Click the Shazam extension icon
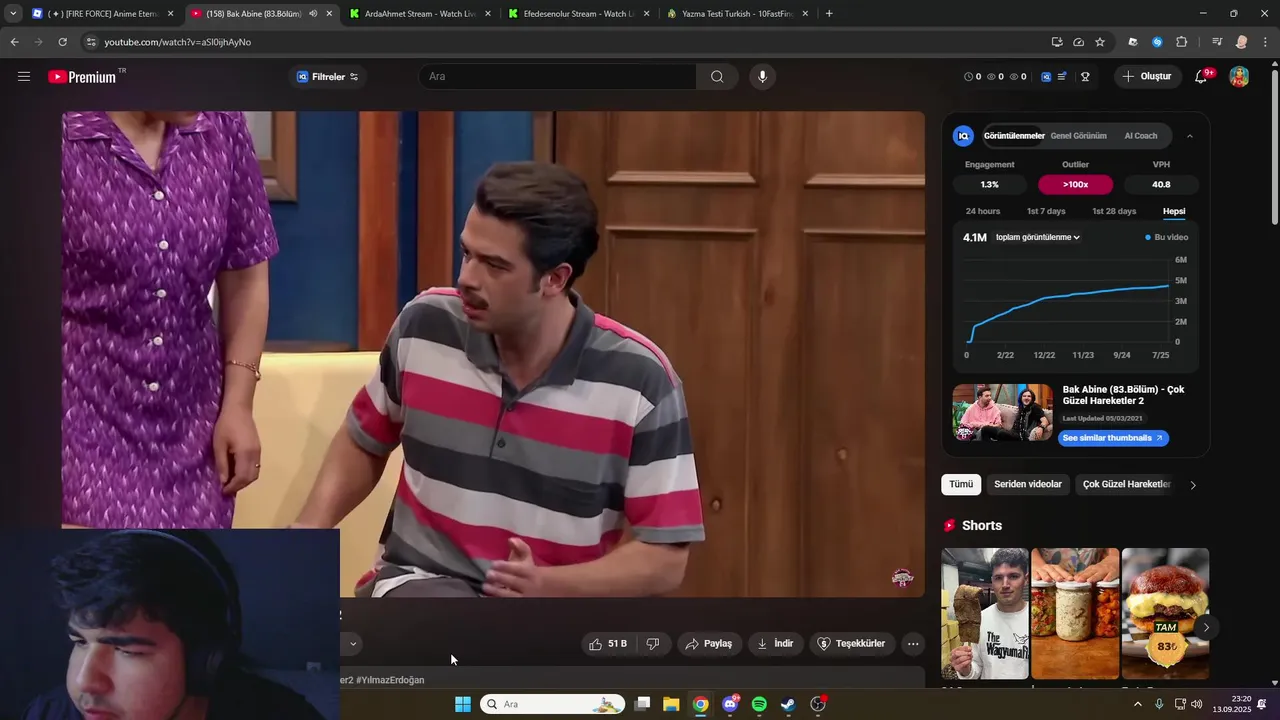Viewport: 1280px width, 720px height. coord(1157,42)
